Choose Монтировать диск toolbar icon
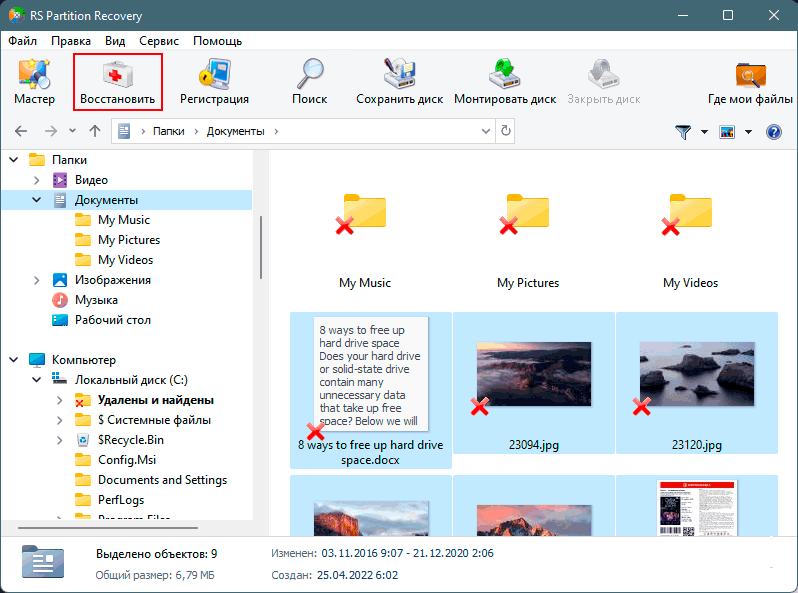This screenshot has width=798, height=593. pos(505,81)
